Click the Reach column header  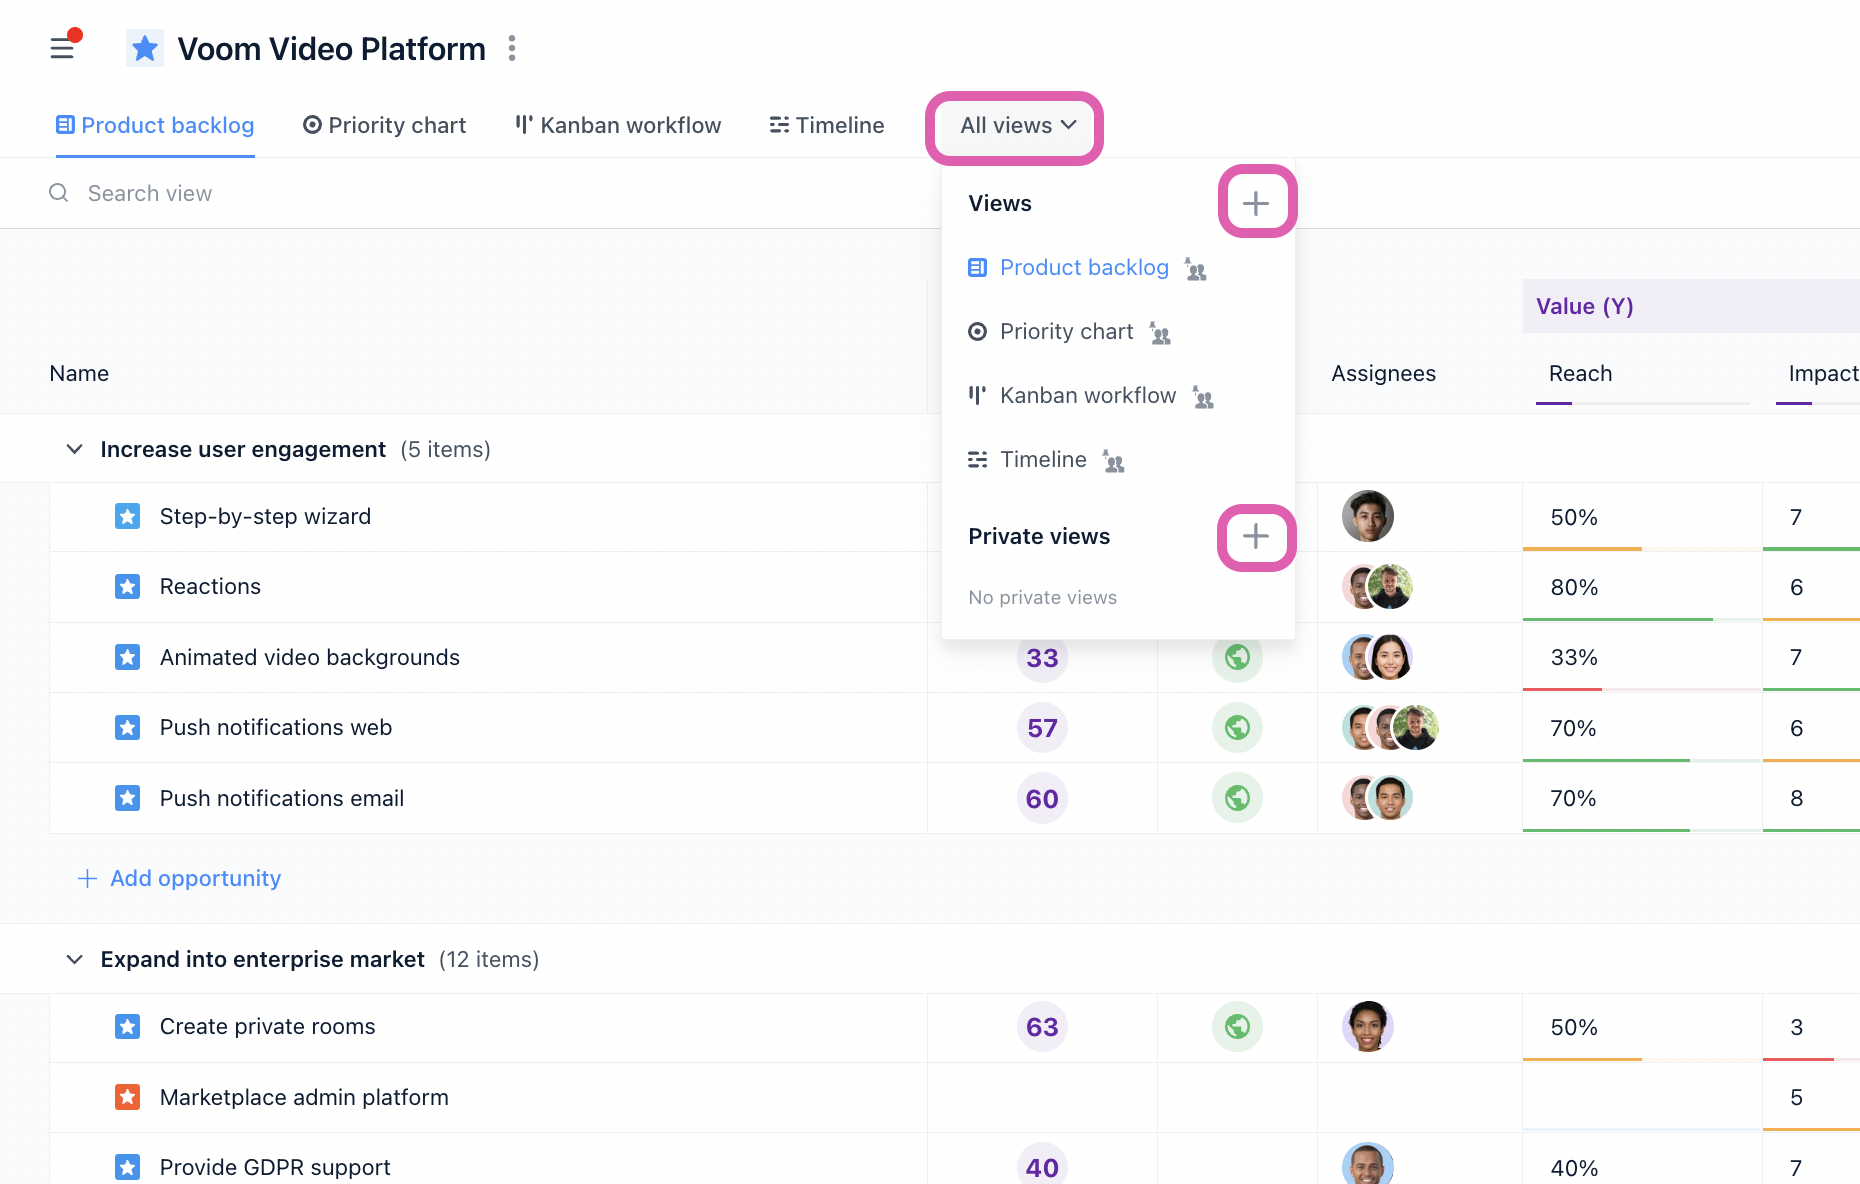[1580, 373]
